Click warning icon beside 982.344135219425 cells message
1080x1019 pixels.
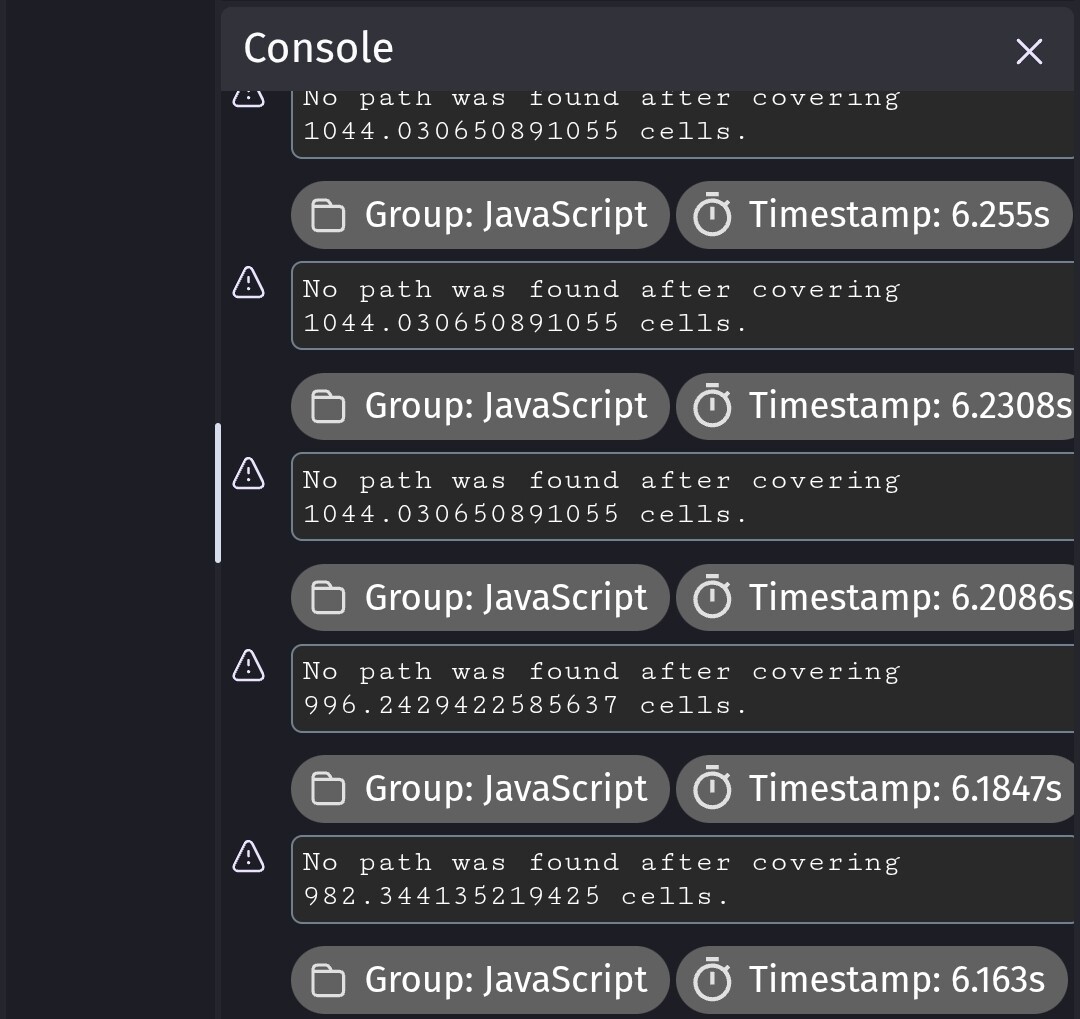tap(248, 856)
